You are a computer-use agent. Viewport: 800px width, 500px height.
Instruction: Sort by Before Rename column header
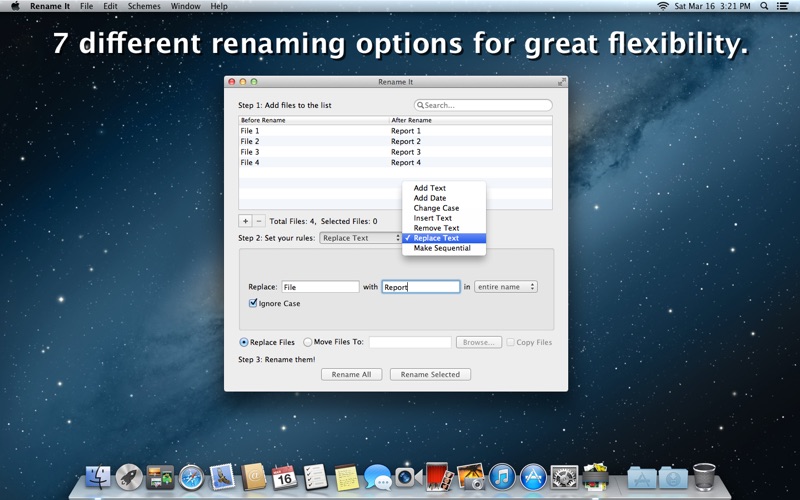coord(314,120)
